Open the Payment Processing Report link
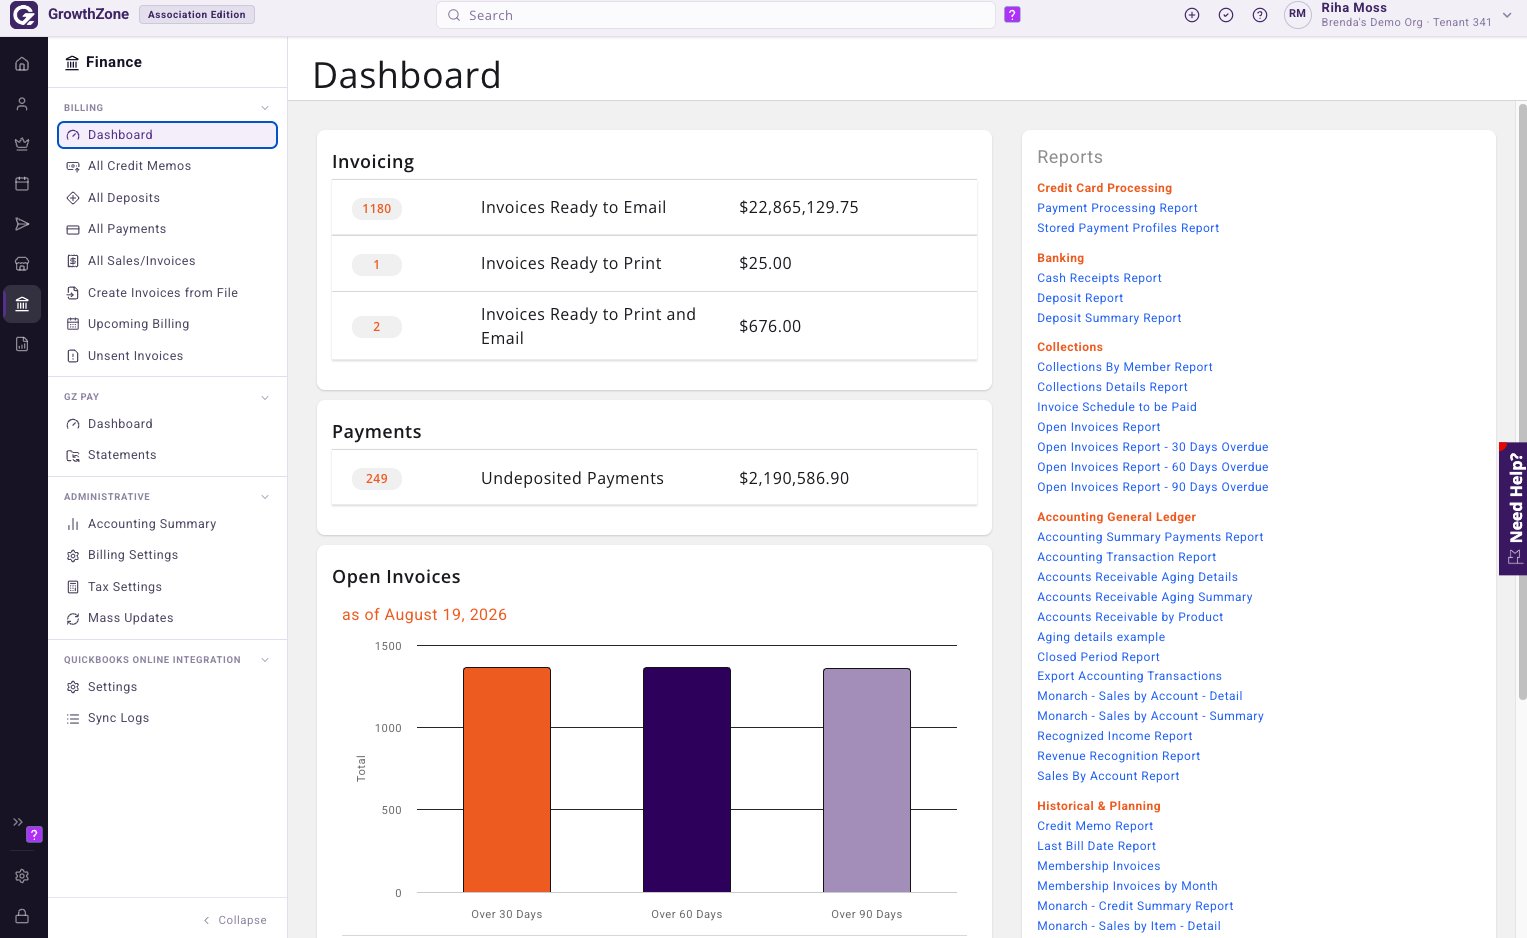 pos(1117,208)
